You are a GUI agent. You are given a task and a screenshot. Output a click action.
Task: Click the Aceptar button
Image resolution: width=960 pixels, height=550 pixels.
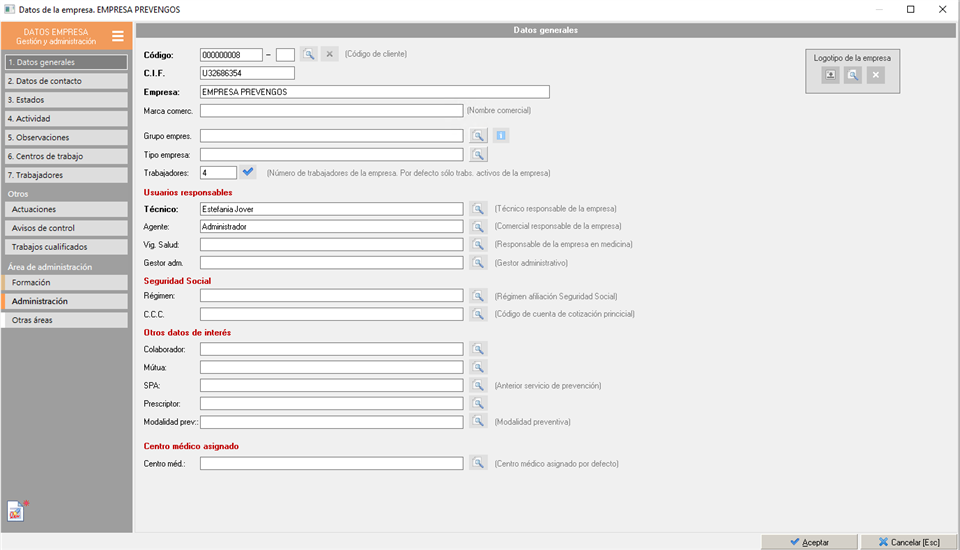pyautogui.click(x=809, y=542)
